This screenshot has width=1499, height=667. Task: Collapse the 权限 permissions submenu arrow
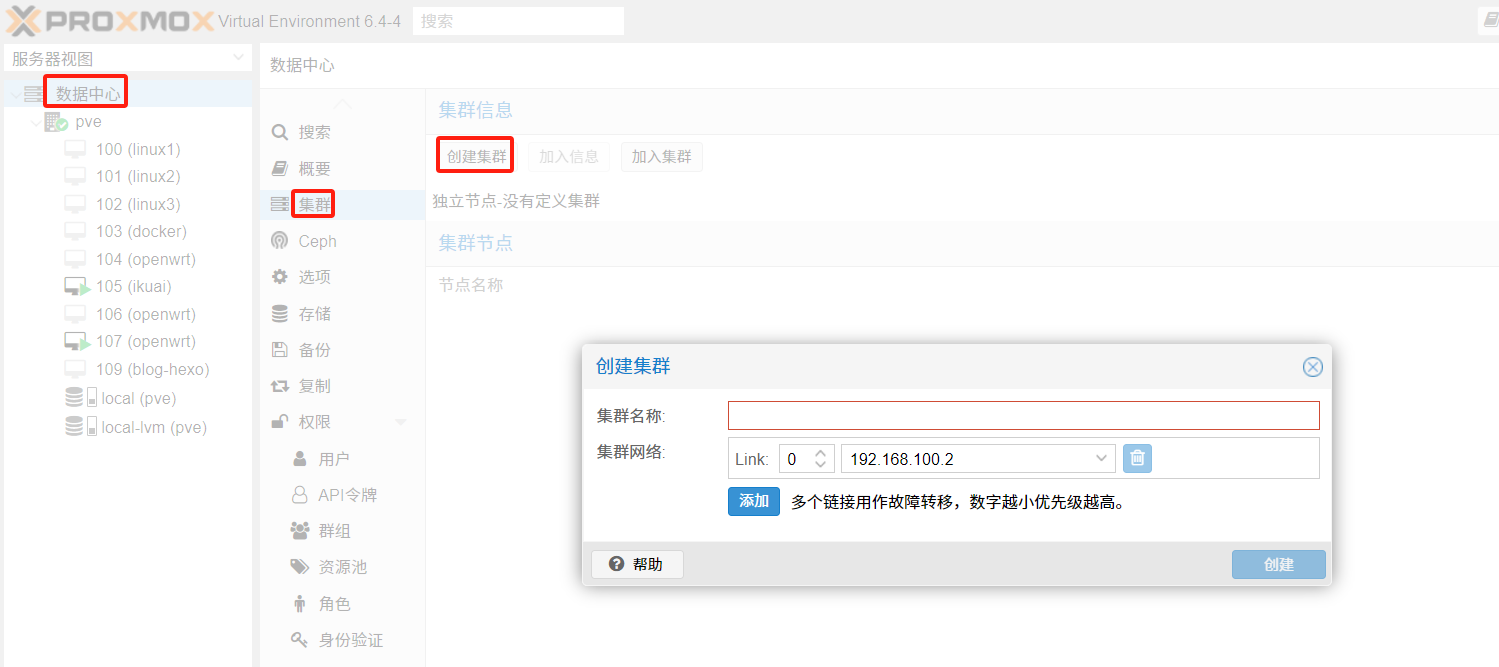coord(401,422)
